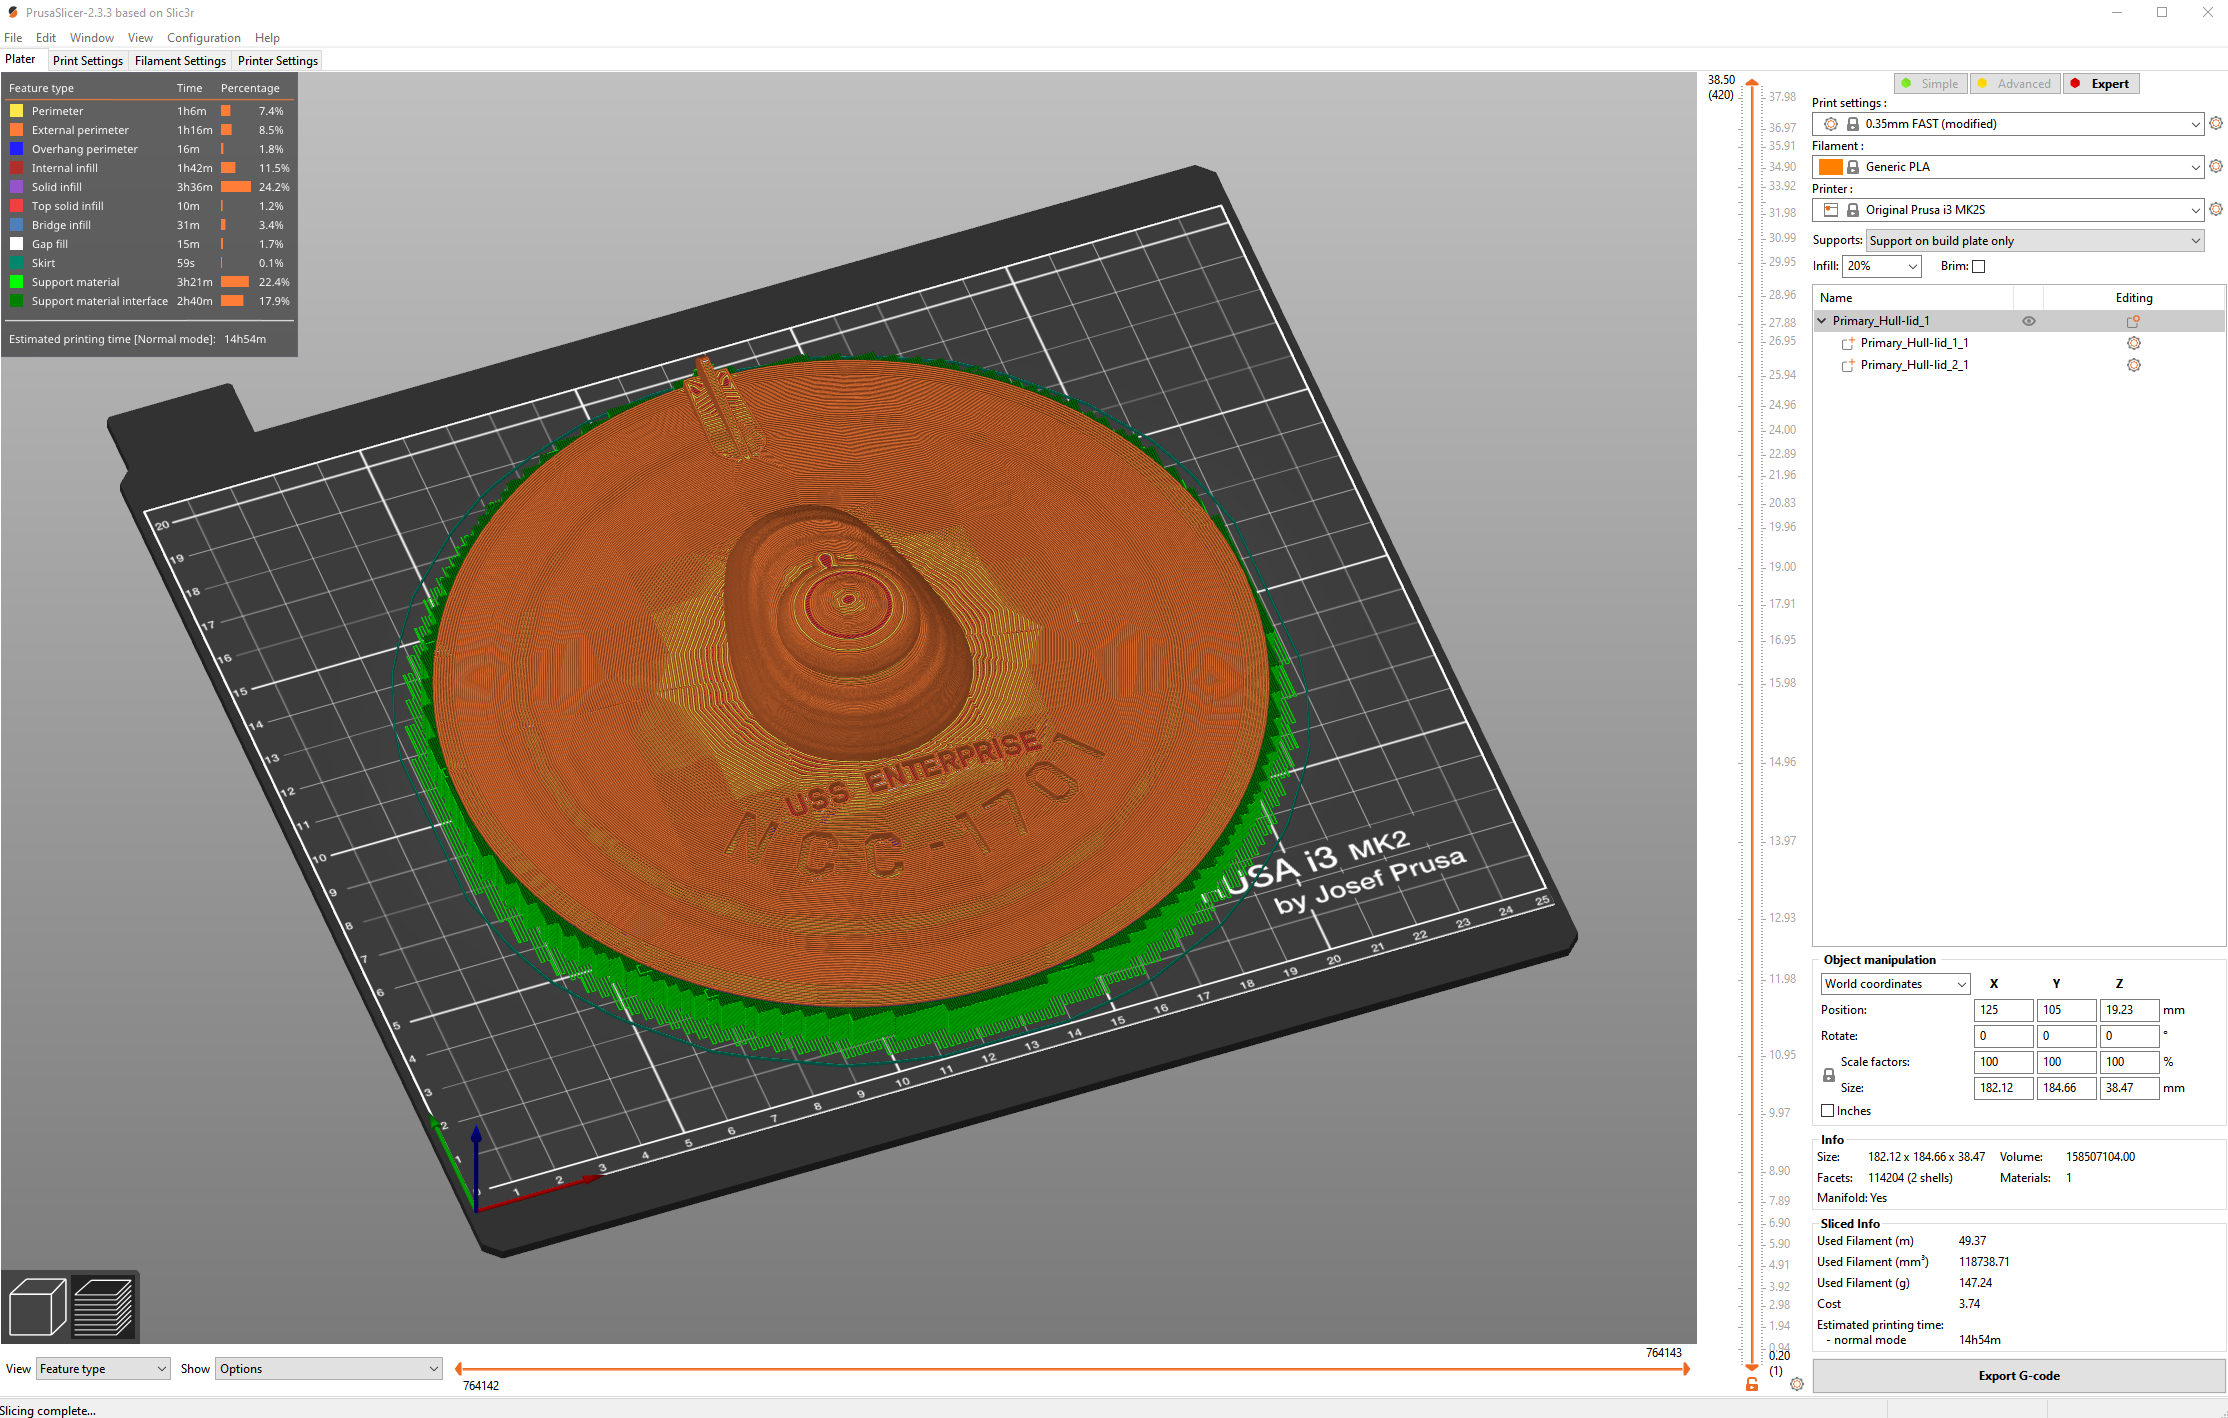Open Supports dropdown
Image resolution: width=2228 pixels, height=1418 pixels.
point(2035,241)
